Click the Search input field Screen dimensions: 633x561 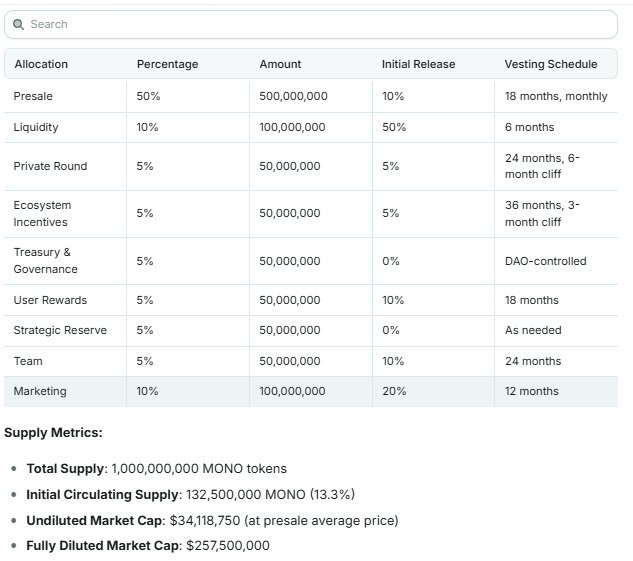point(310,25)
